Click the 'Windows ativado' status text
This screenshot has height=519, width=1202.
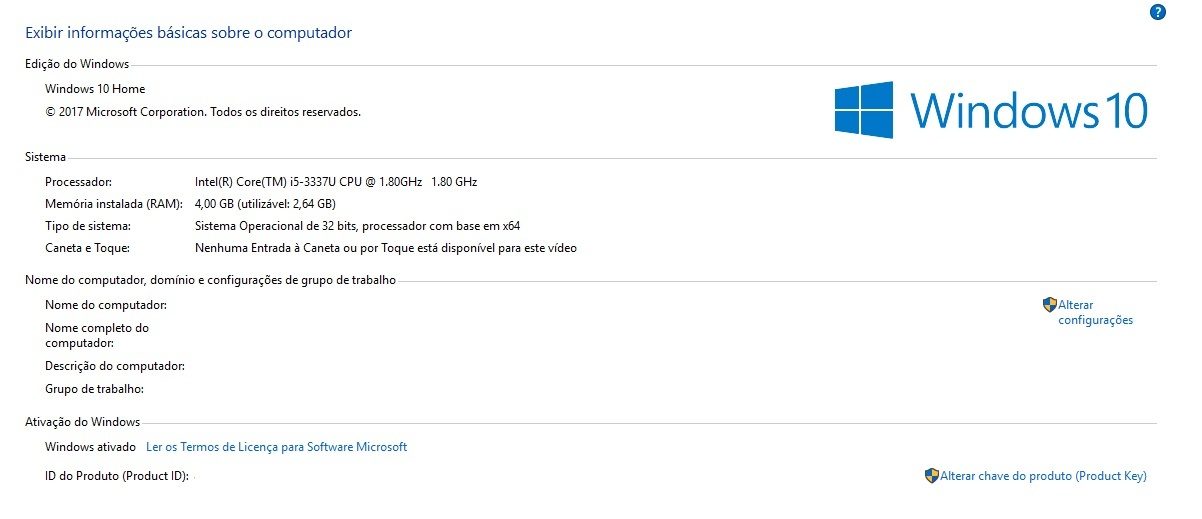(90, 447)
